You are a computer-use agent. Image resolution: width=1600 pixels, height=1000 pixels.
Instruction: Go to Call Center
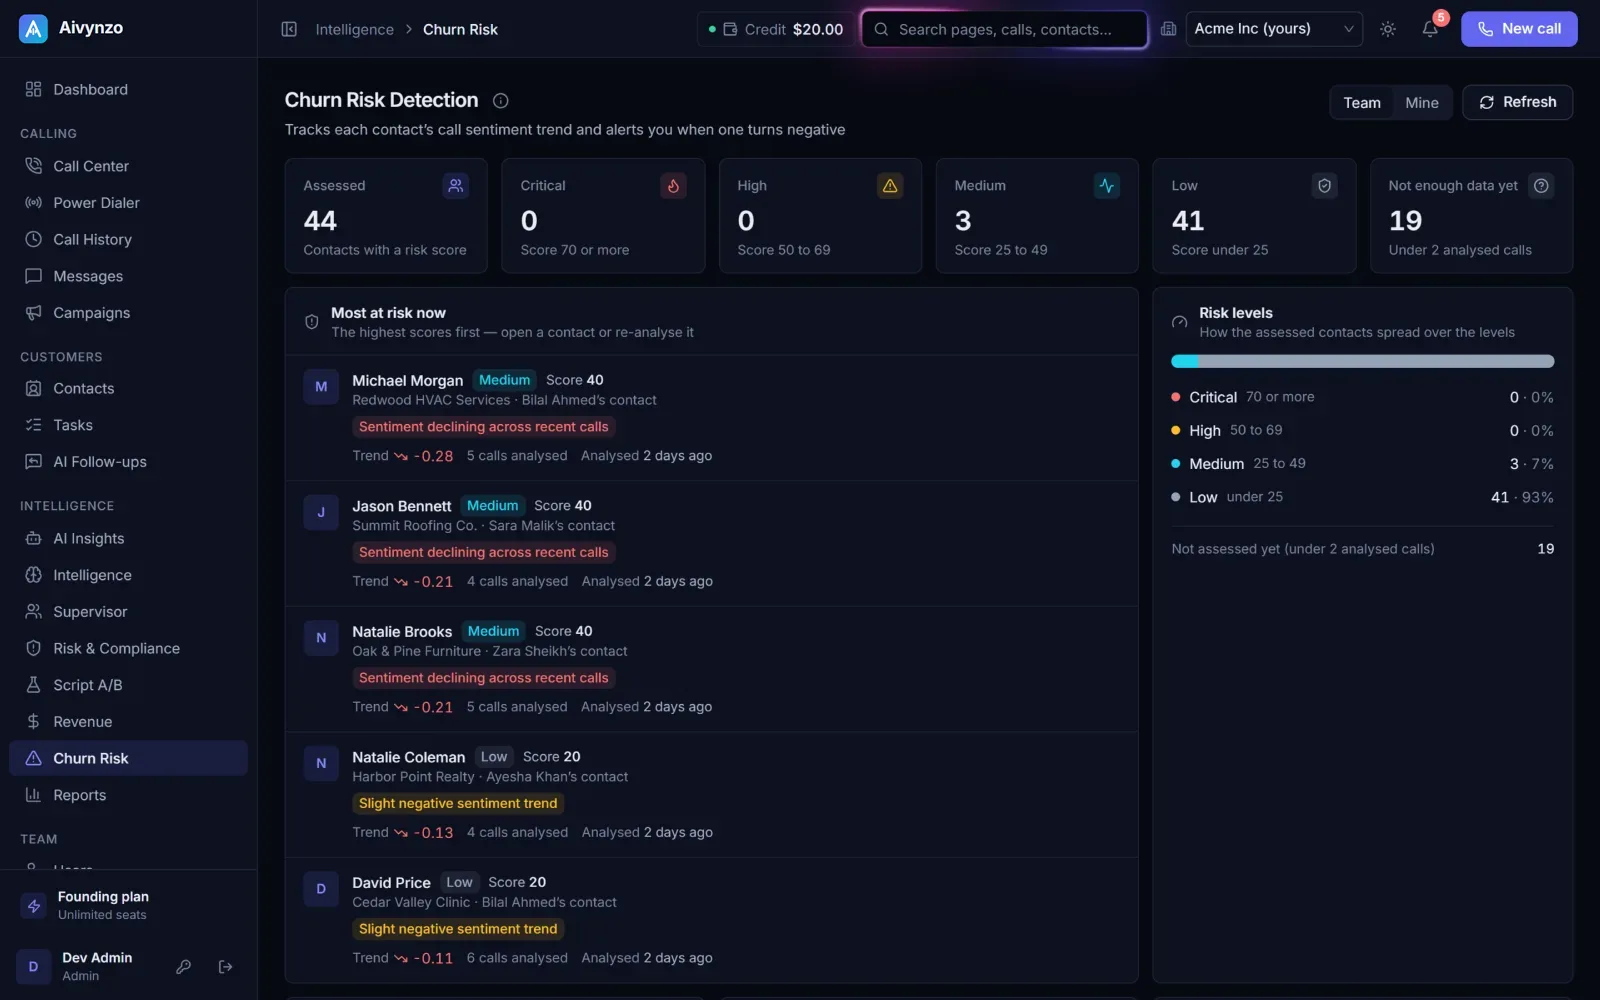click(128, 166)
